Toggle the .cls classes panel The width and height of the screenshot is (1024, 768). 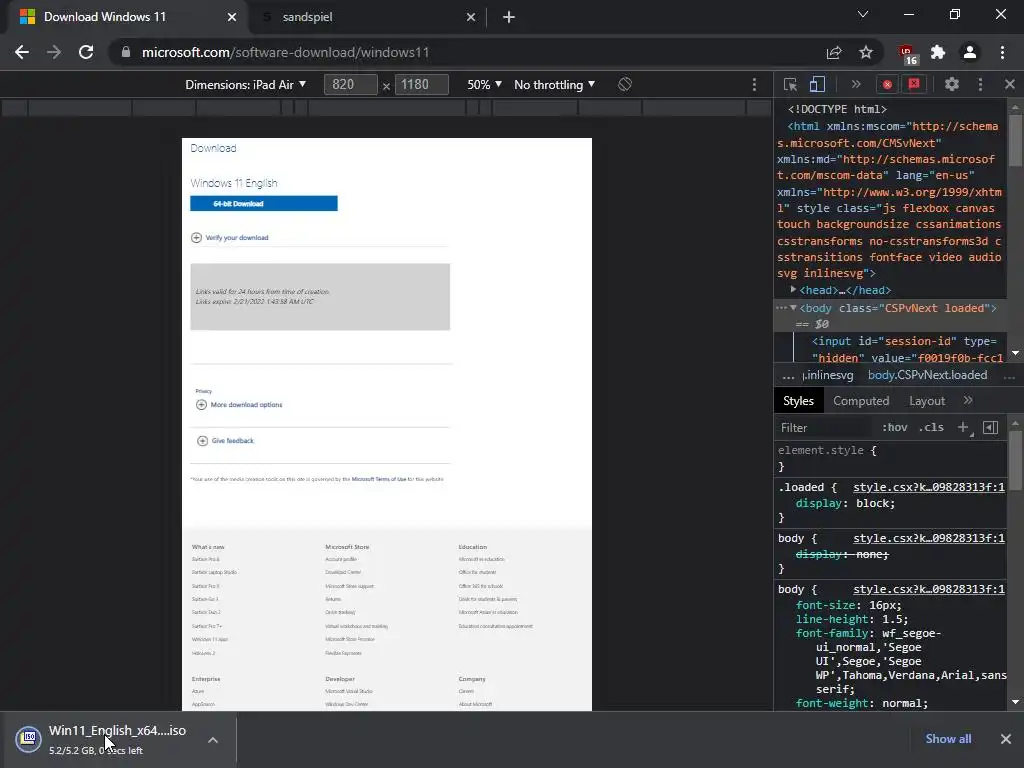pos(931,427)
